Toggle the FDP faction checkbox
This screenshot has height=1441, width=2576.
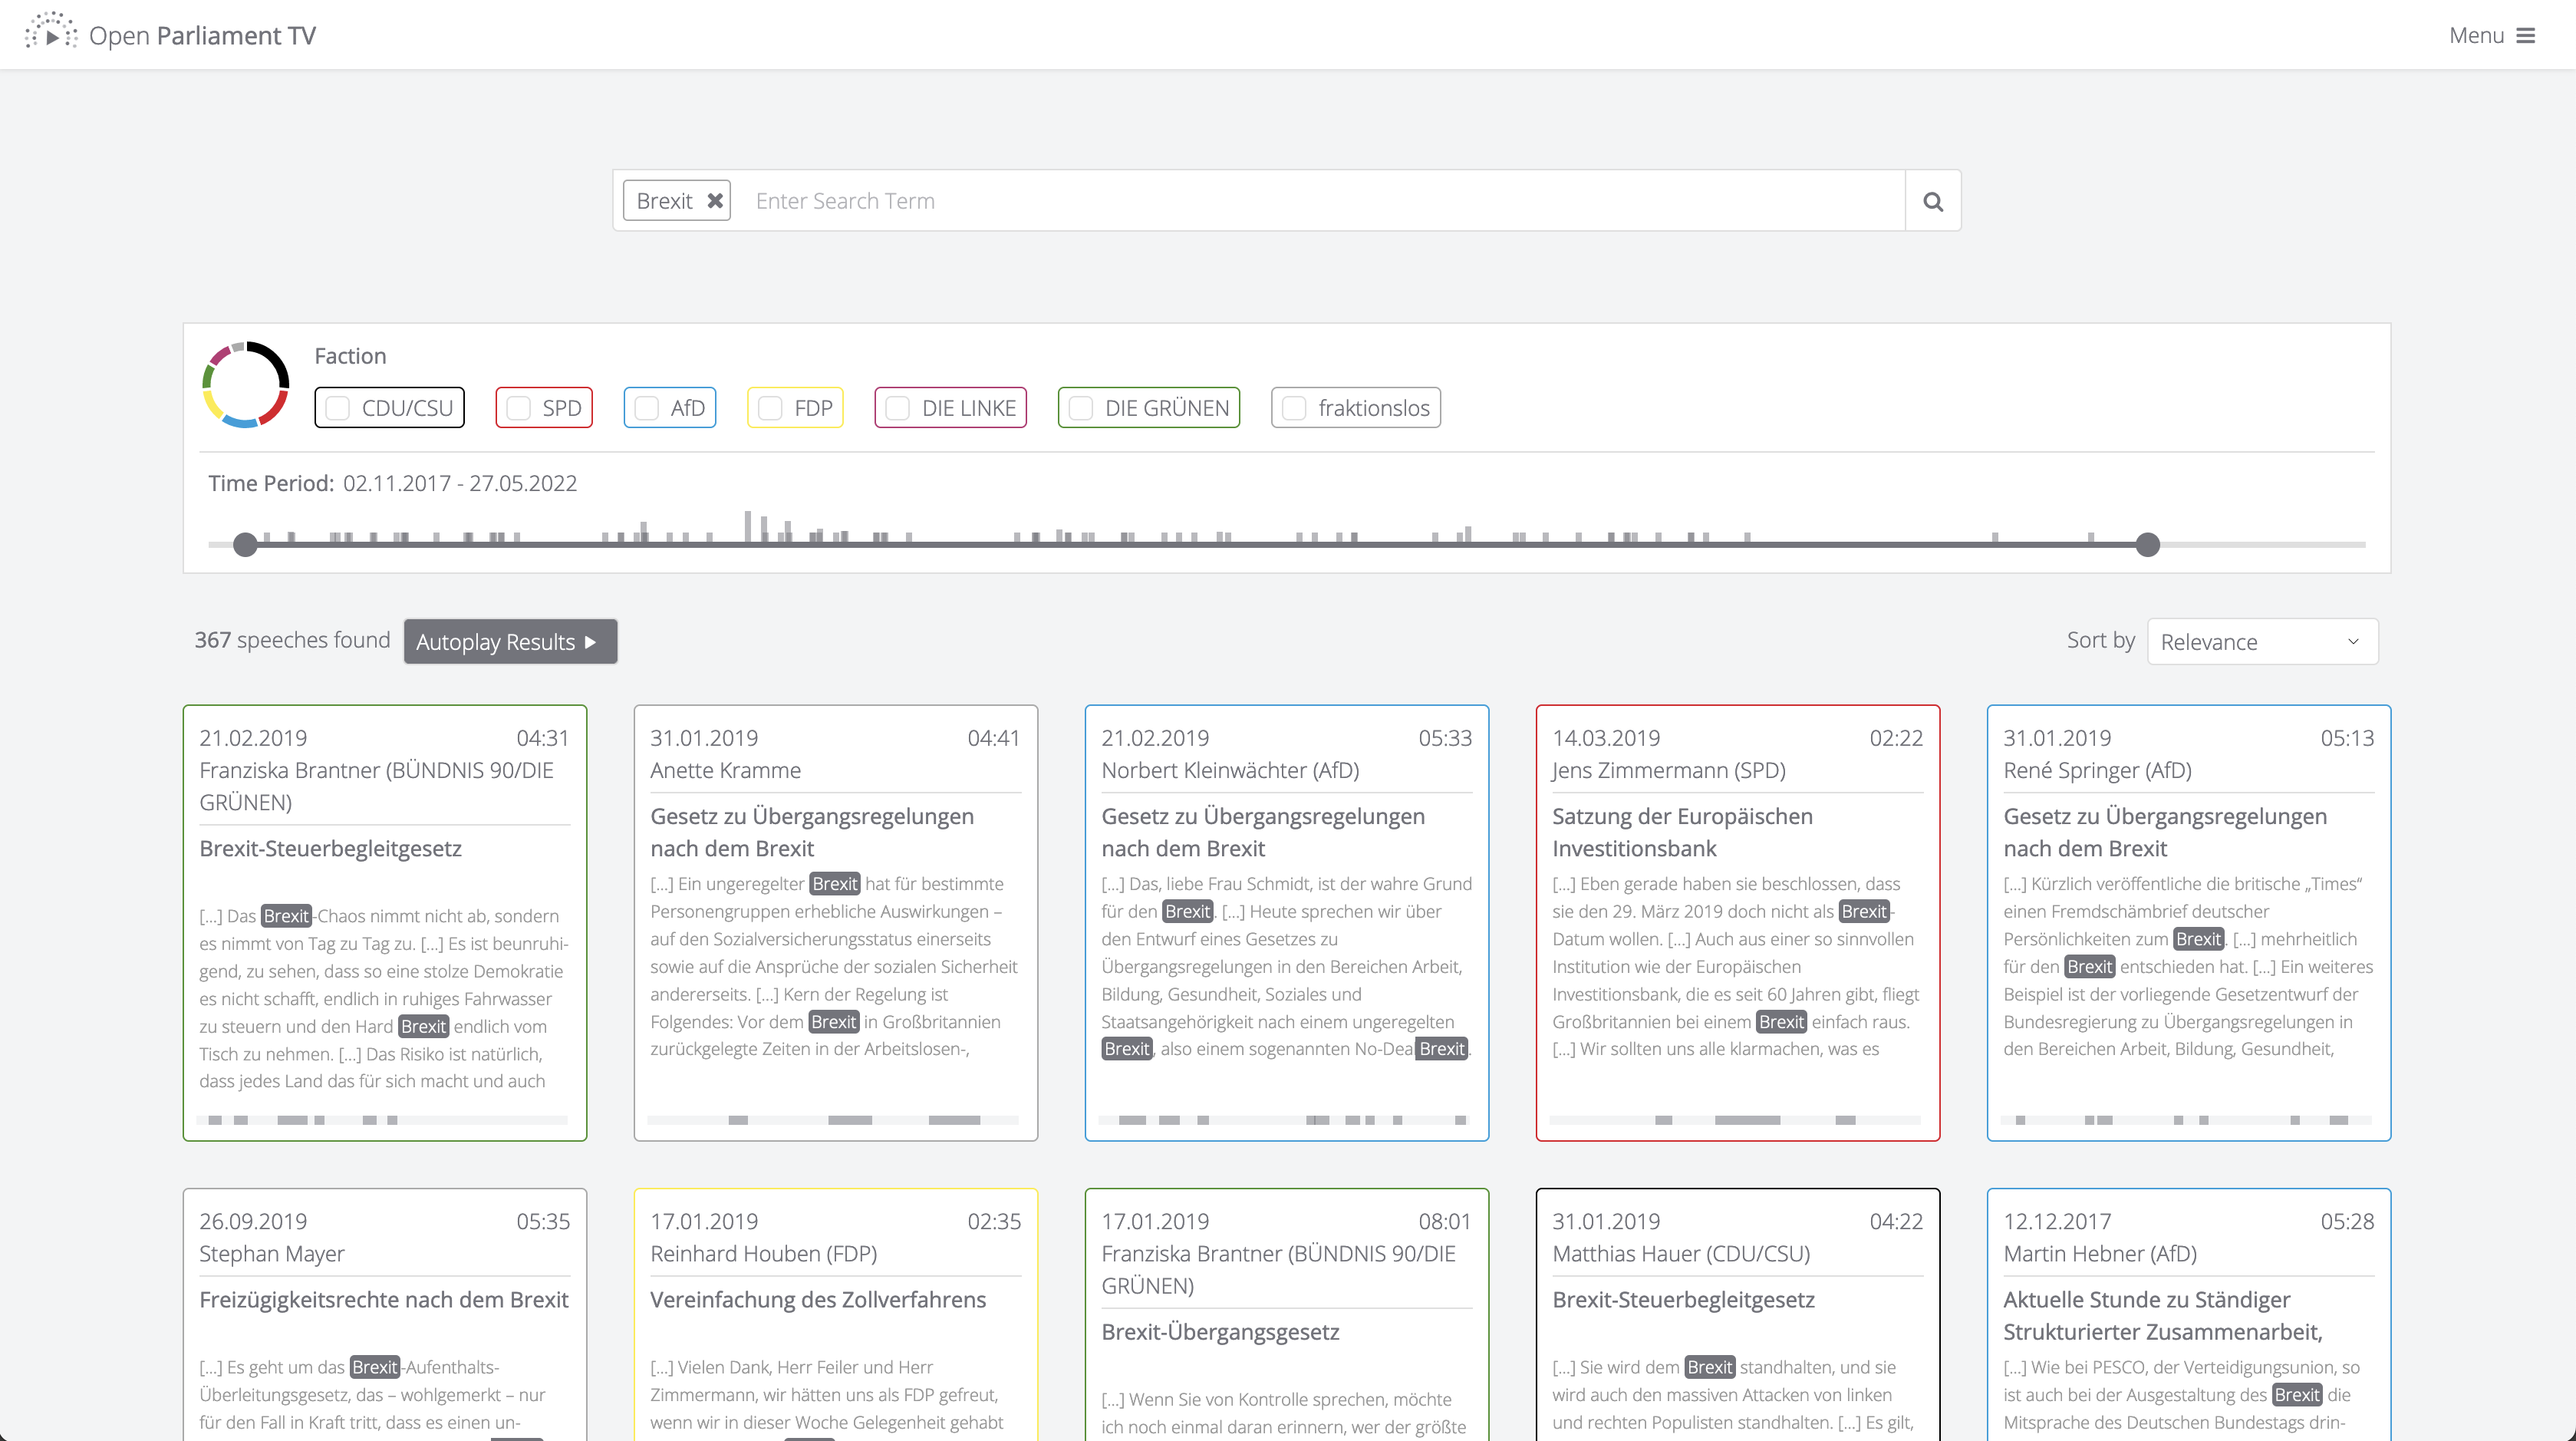[770, 408]
